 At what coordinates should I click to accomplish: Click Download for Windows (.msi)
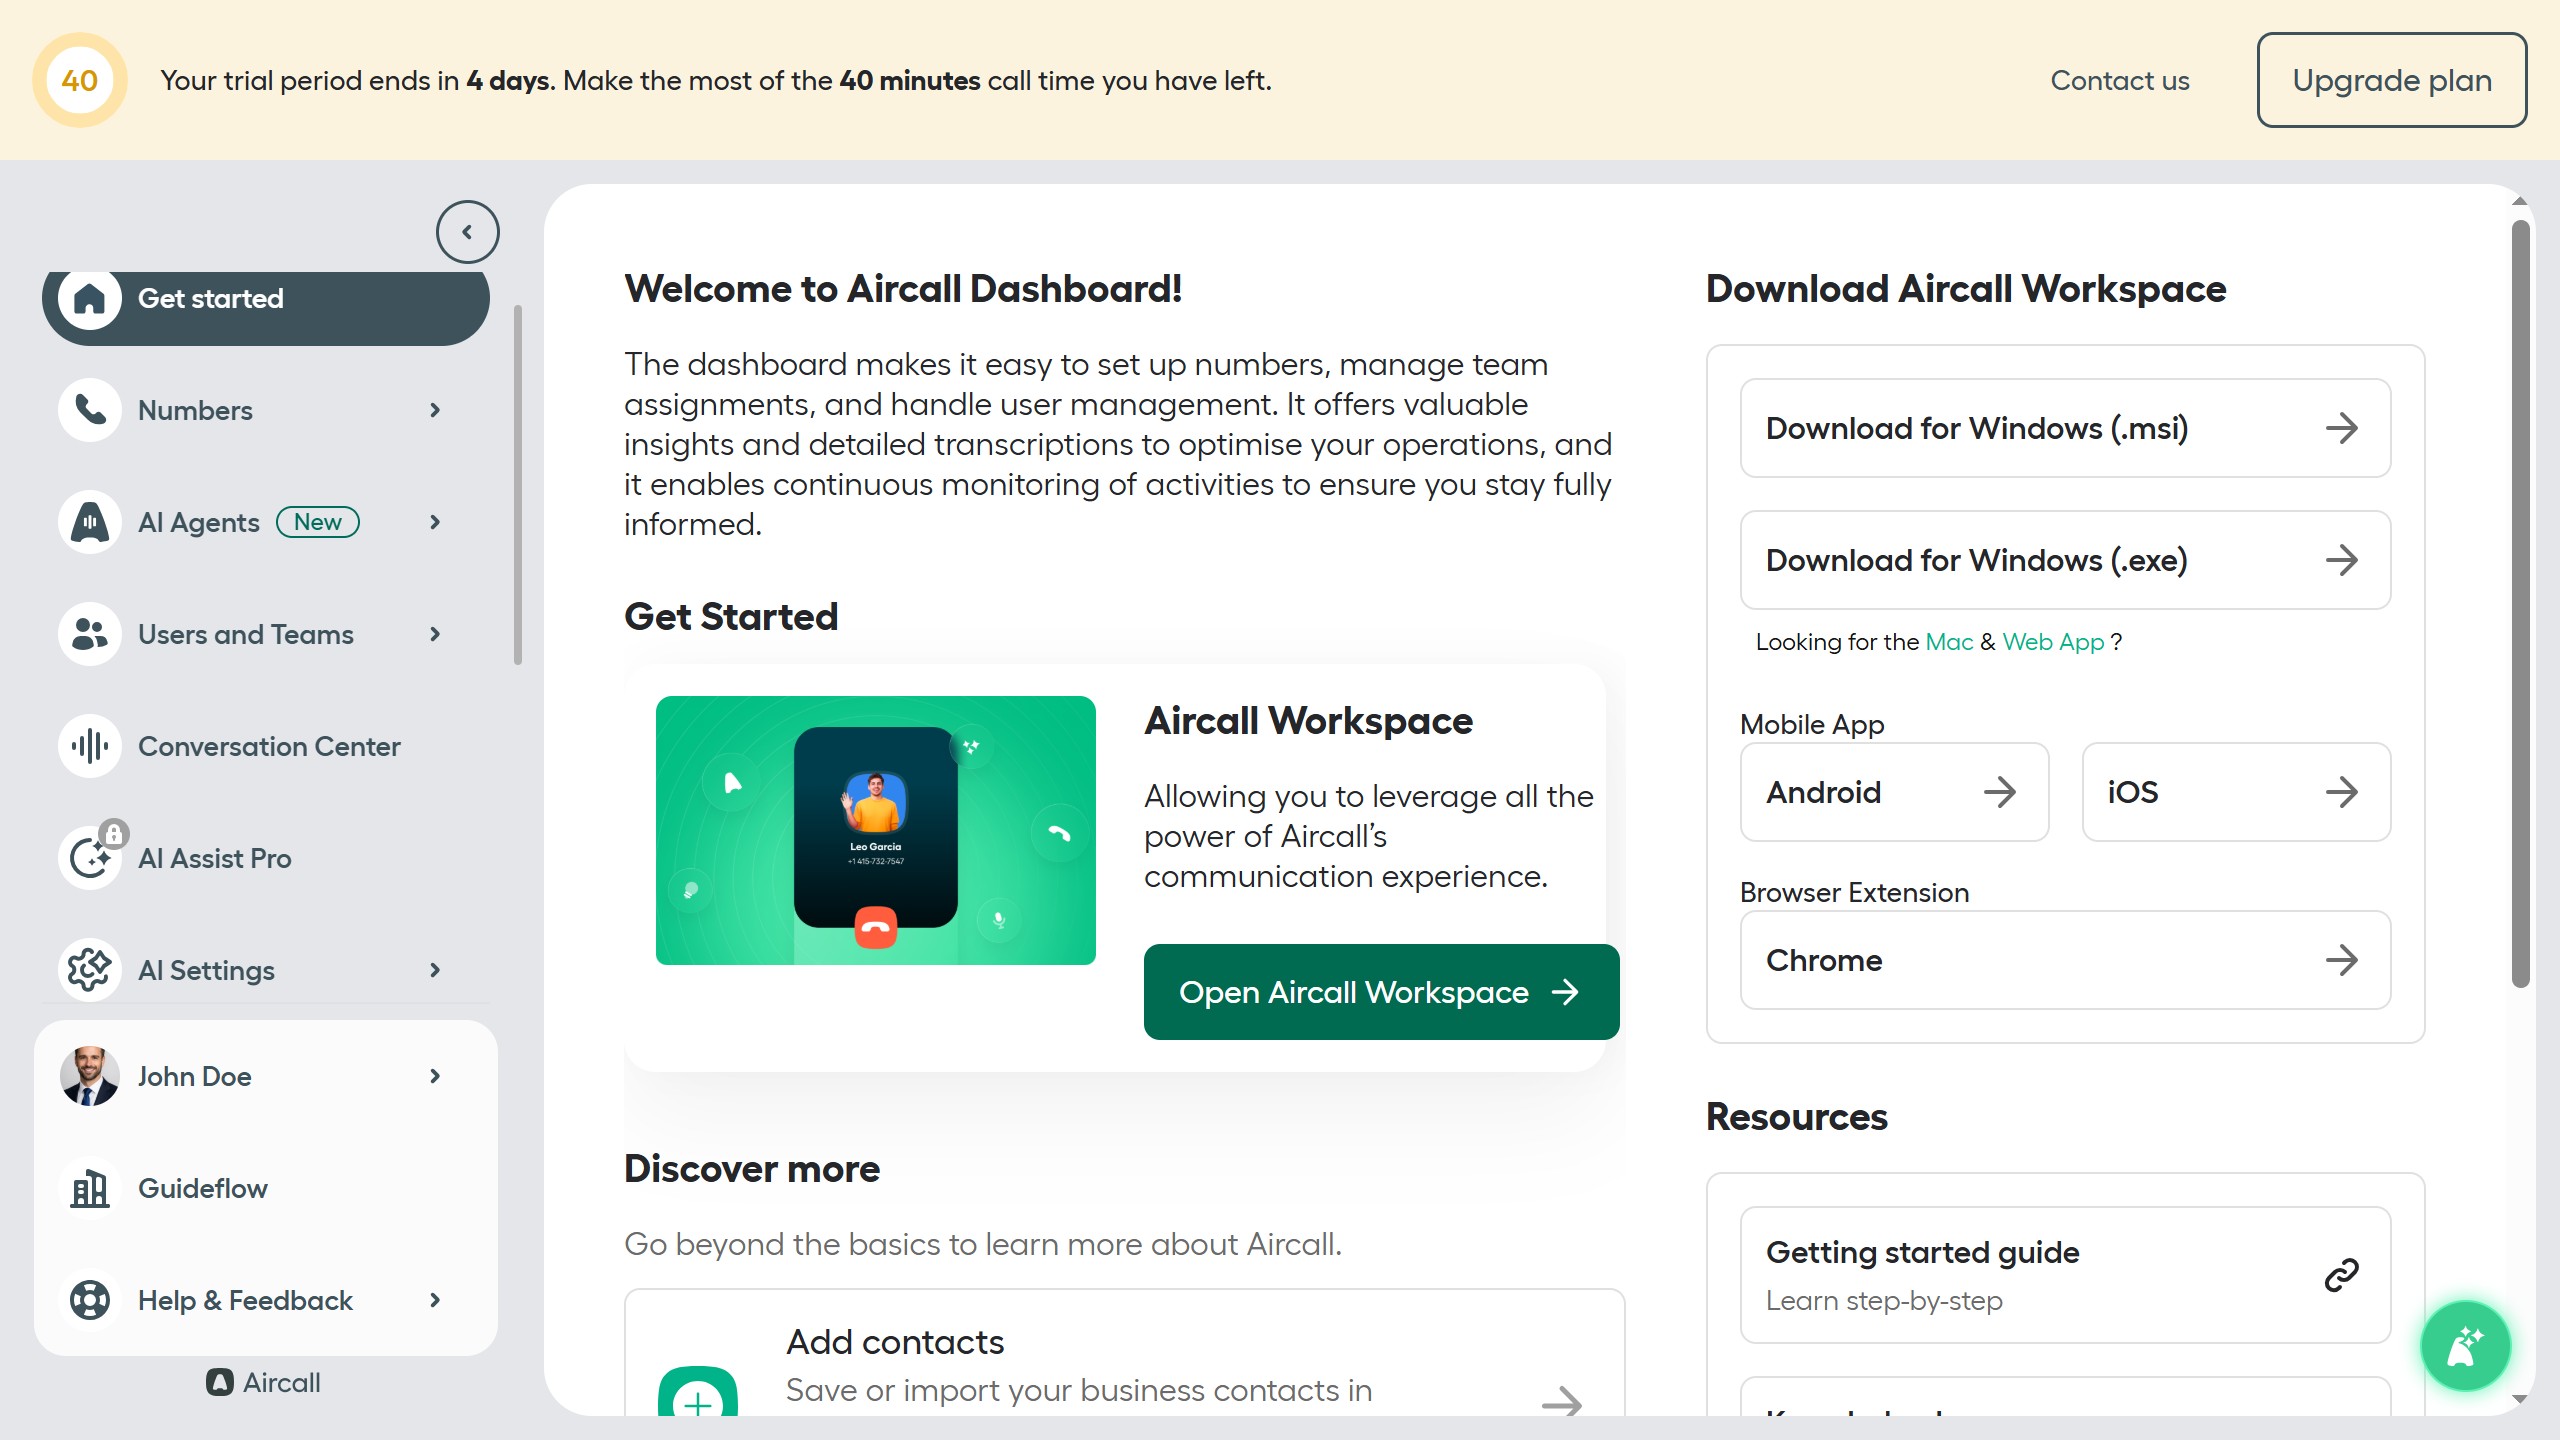2065,428
